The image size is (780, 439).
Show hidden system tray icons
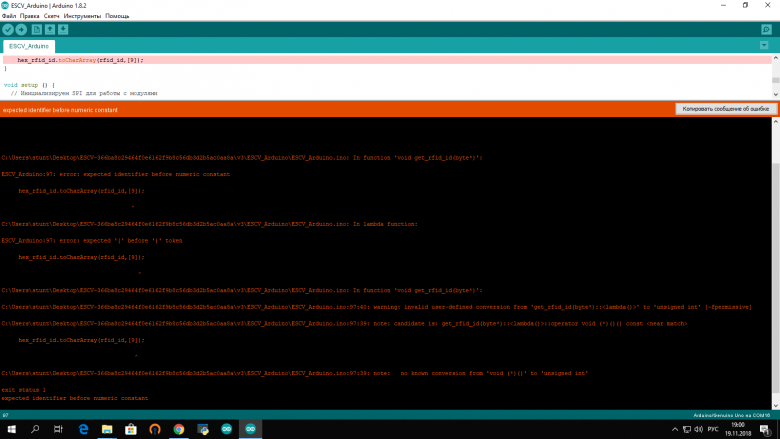[x=675, y=429]
